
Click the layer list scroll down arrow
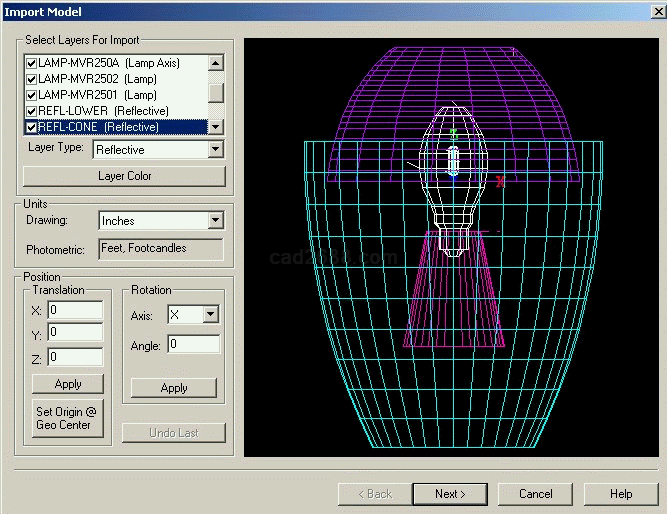pyautogui.click(x=215, y=127)
